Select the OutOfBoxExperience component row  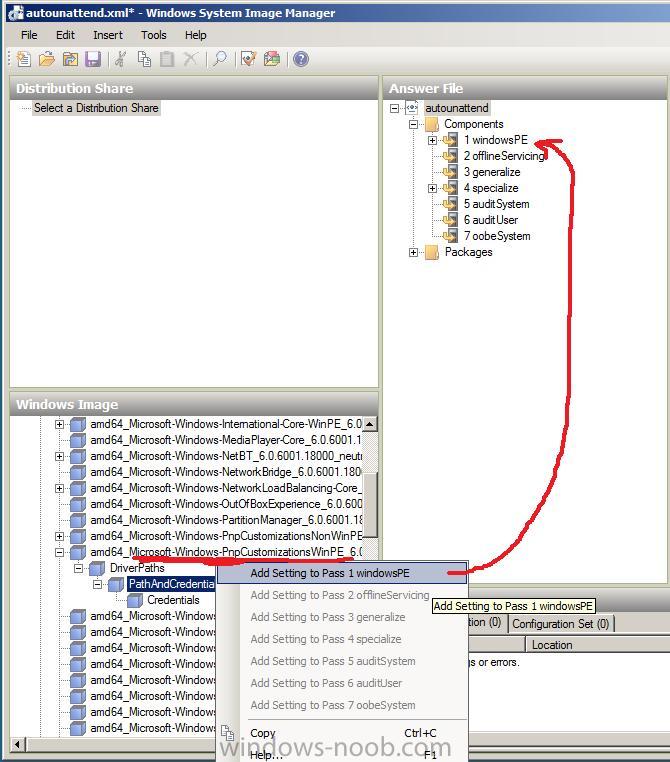[226, 504]
